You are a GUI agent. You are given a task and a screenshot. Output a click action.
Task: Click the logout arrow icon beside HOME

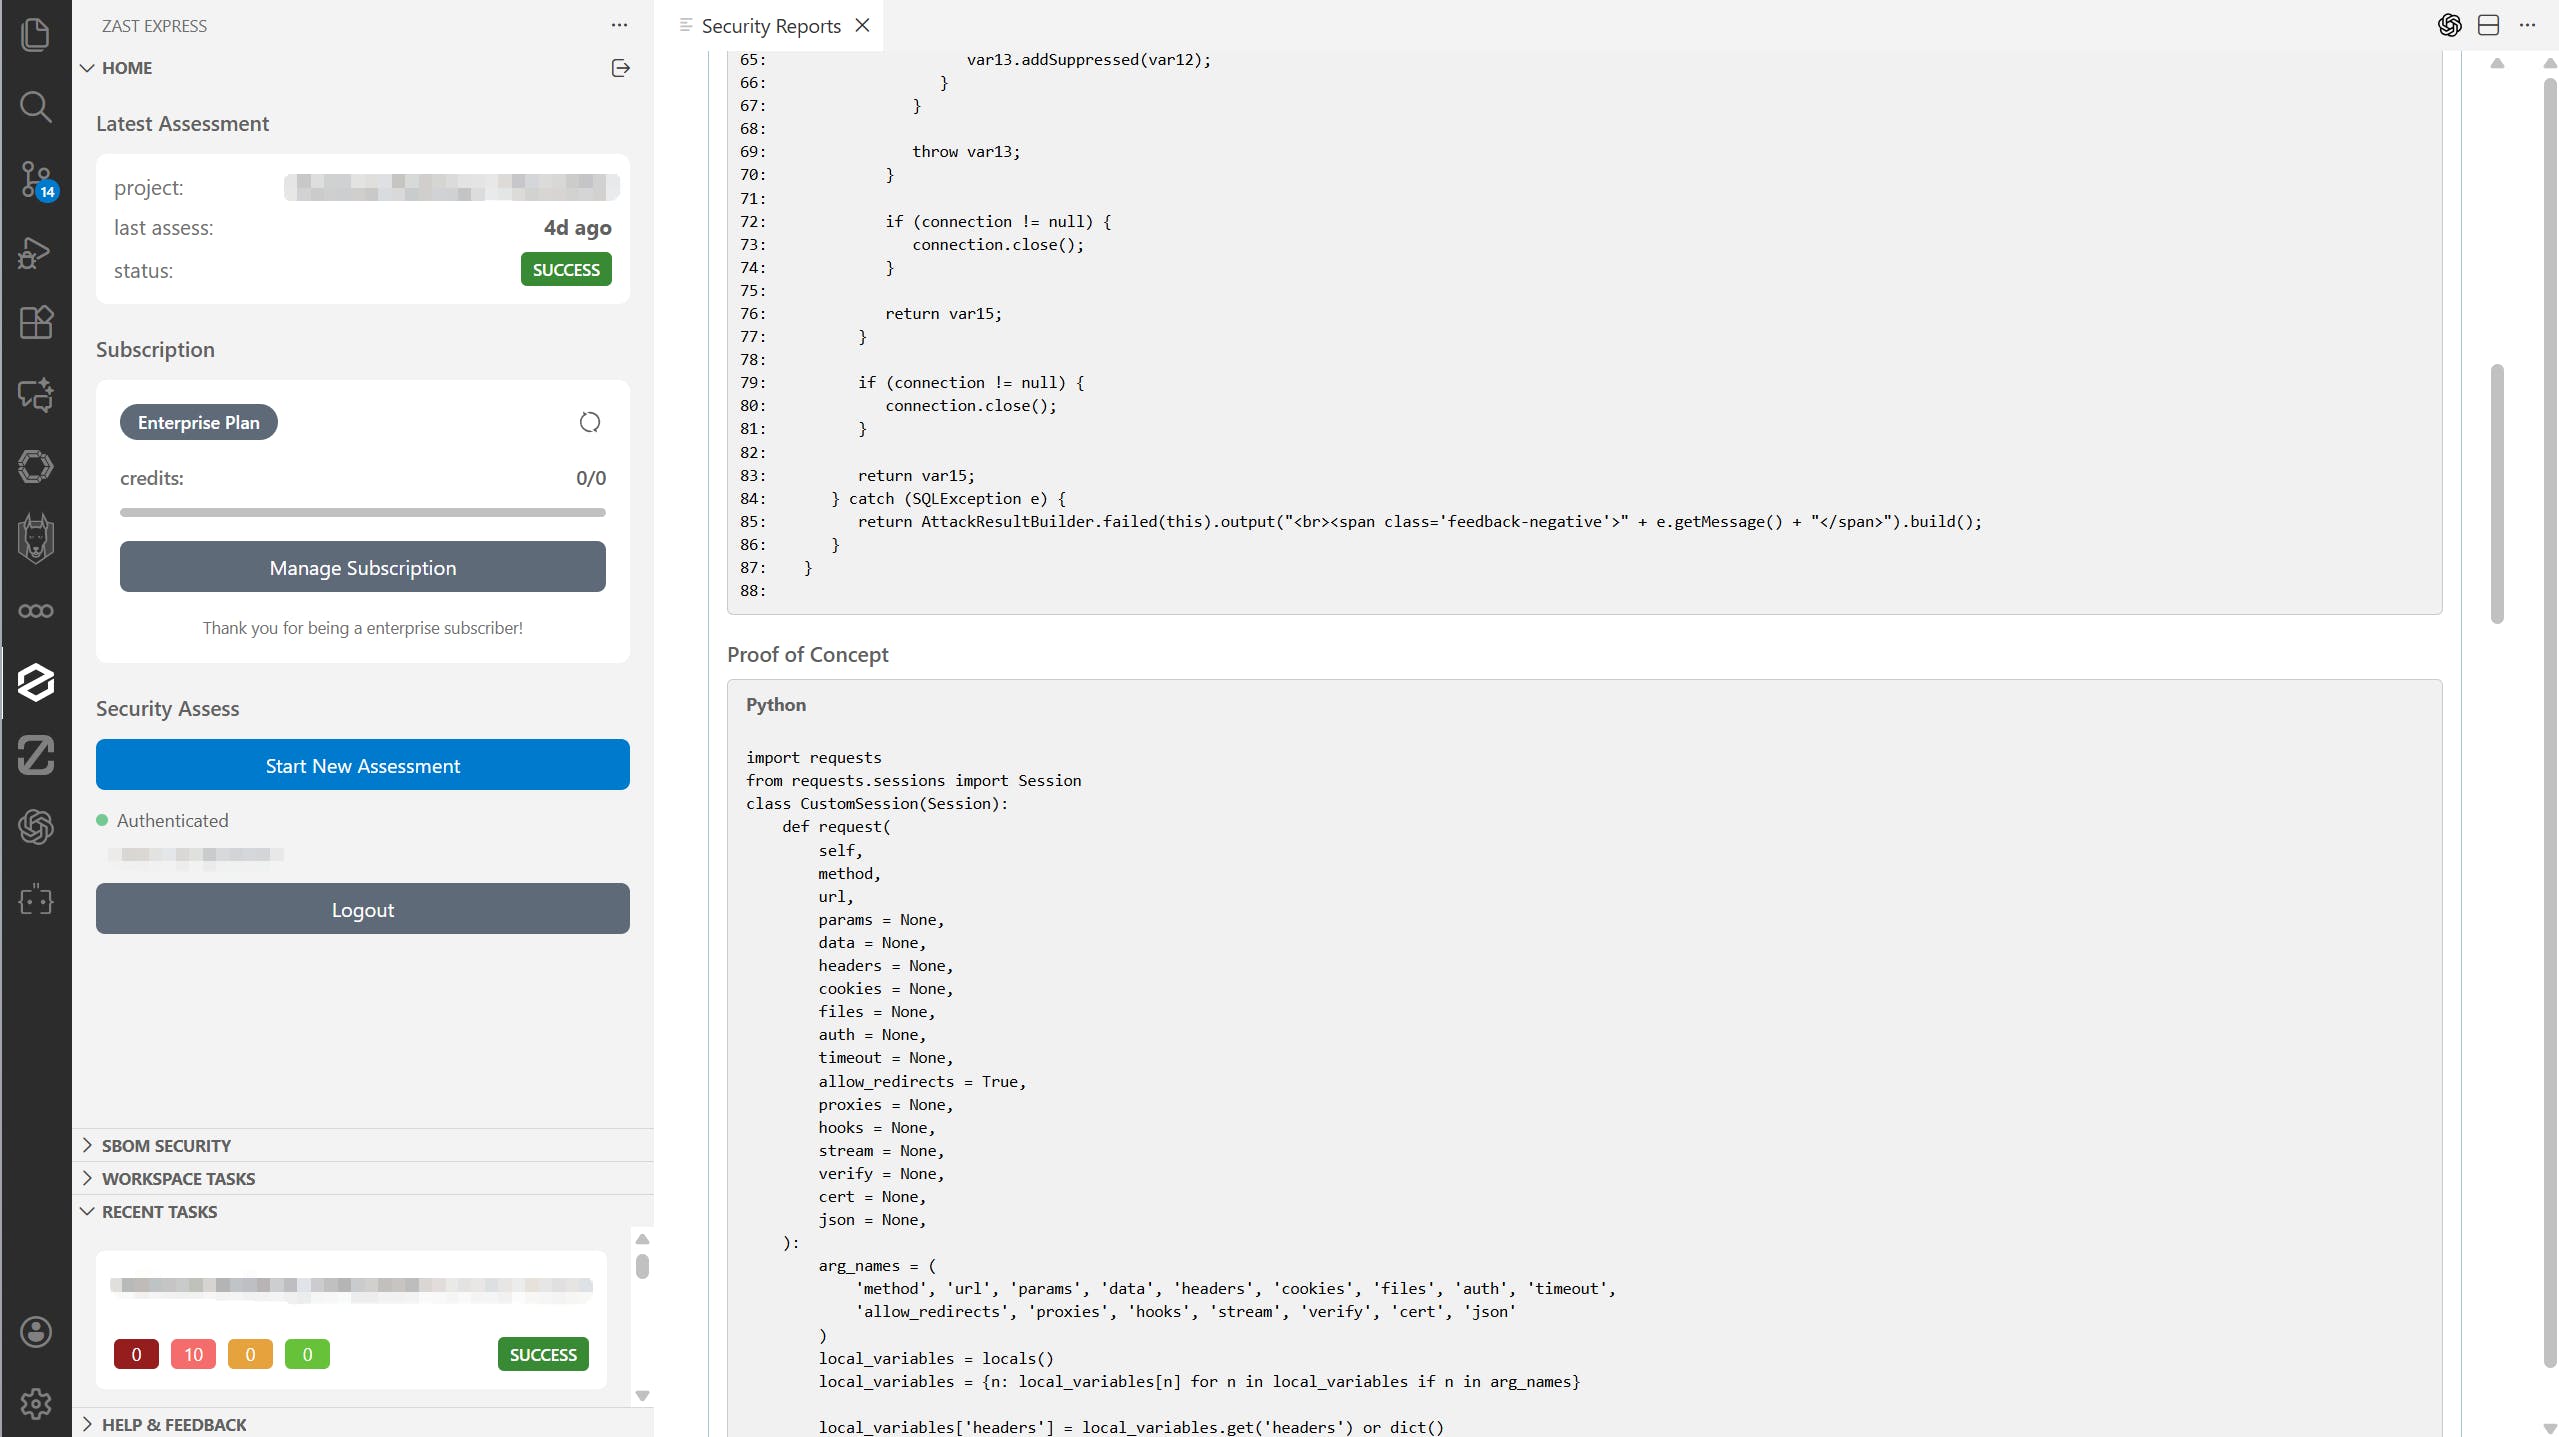(x=620, y=68)
